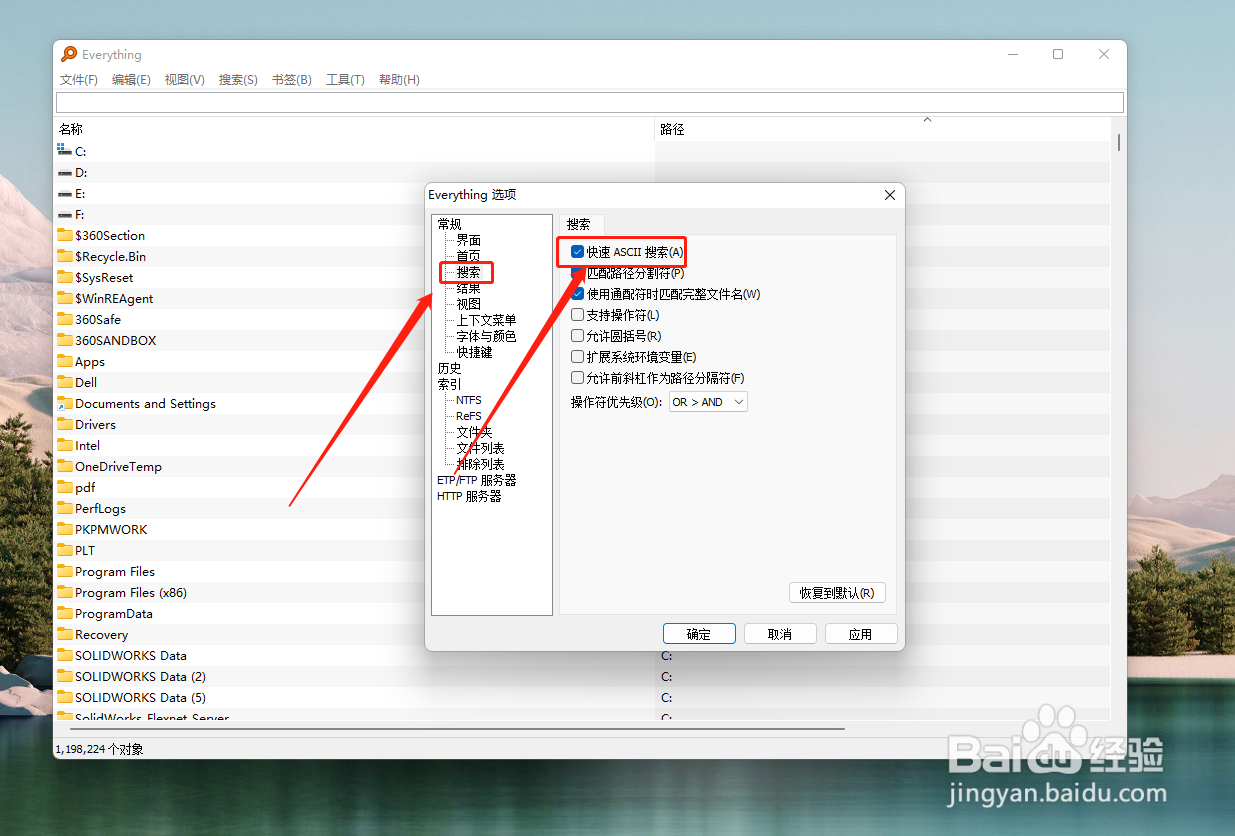This screenshot has height=836, width=1235.
Task: Click the 搜索 tab in options dialog
Action: pos(579,224)
